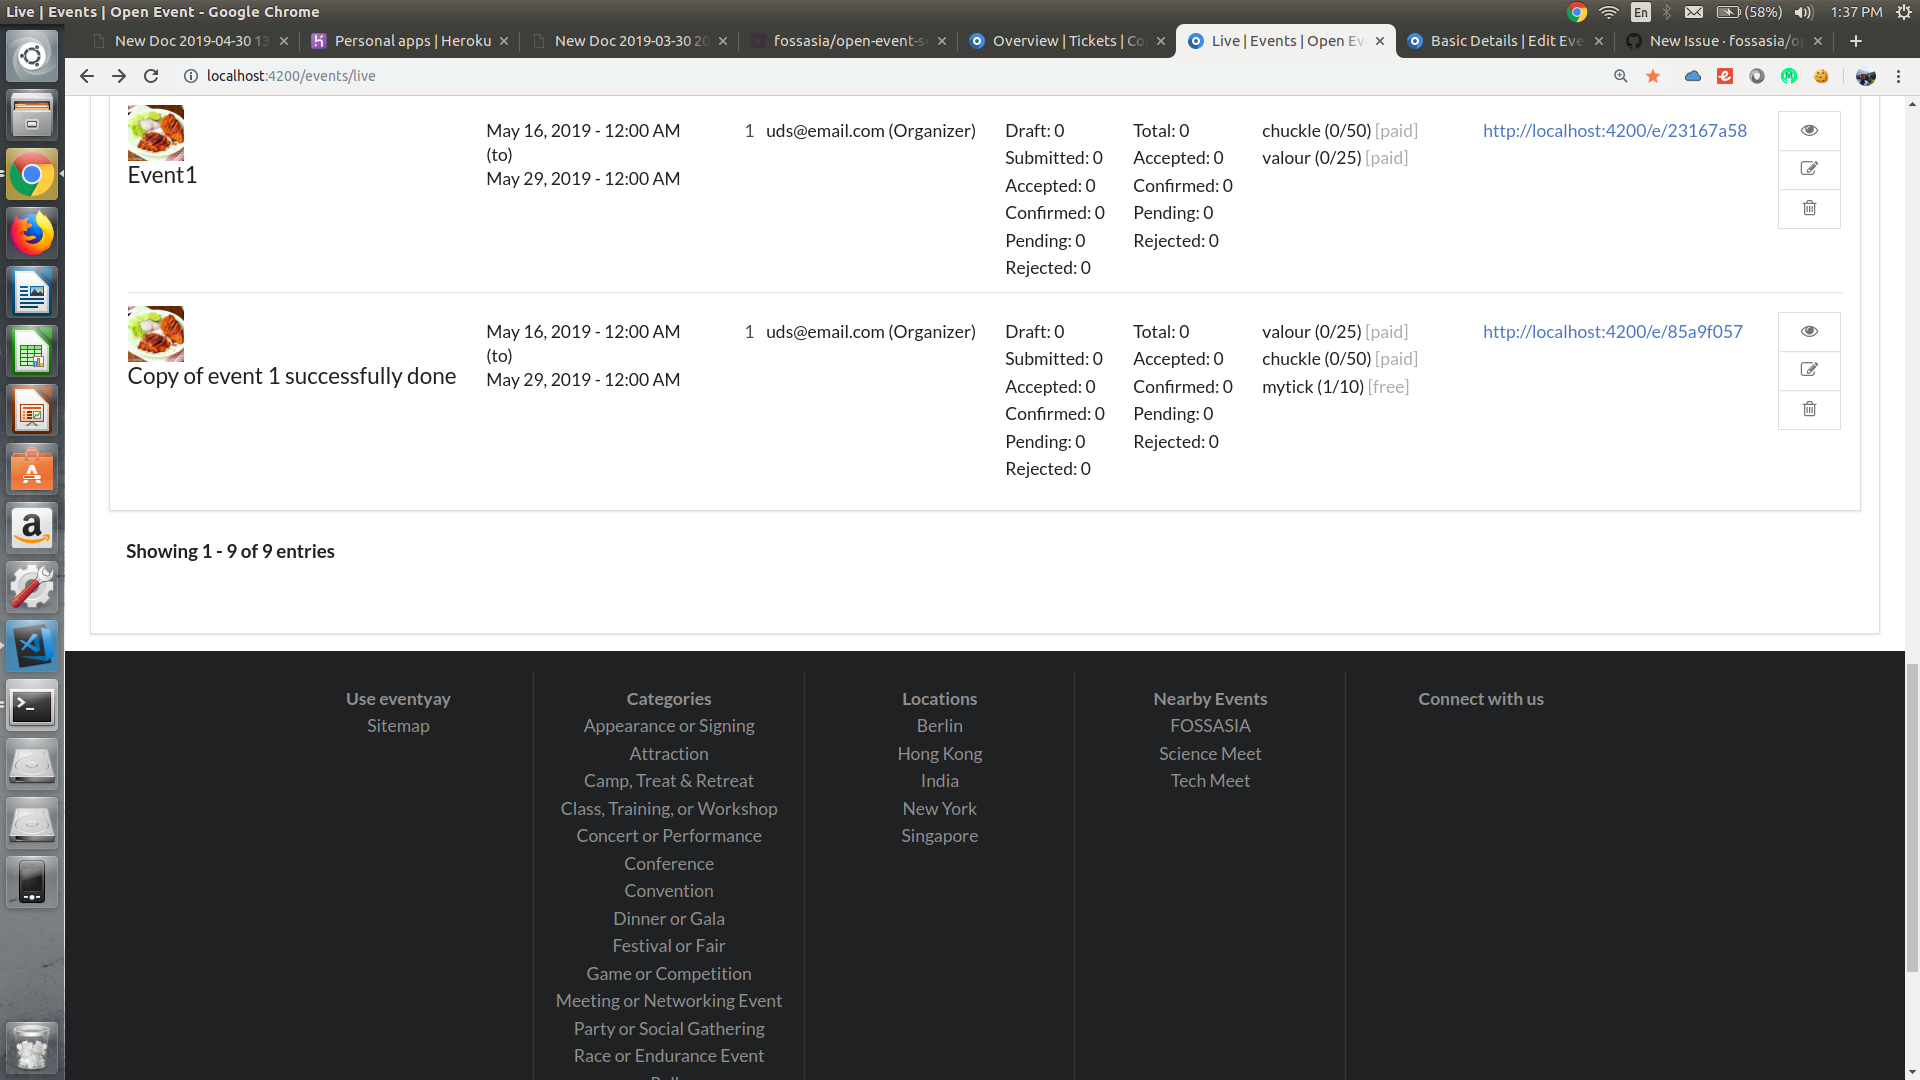Open Amazon launcher in the dock
The width and height of the screenshot is (1920, 1080).
(x=32, y=528)
